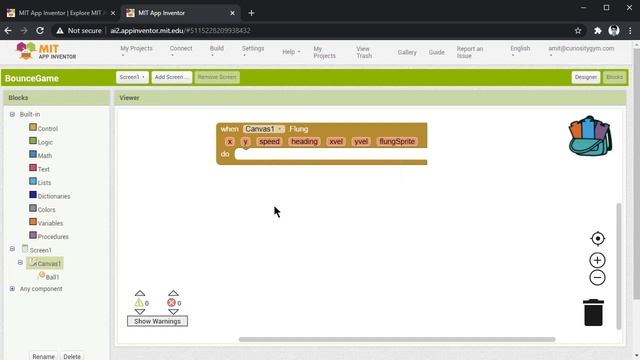Open the Screen1 dropdown button

pos(132,77)
